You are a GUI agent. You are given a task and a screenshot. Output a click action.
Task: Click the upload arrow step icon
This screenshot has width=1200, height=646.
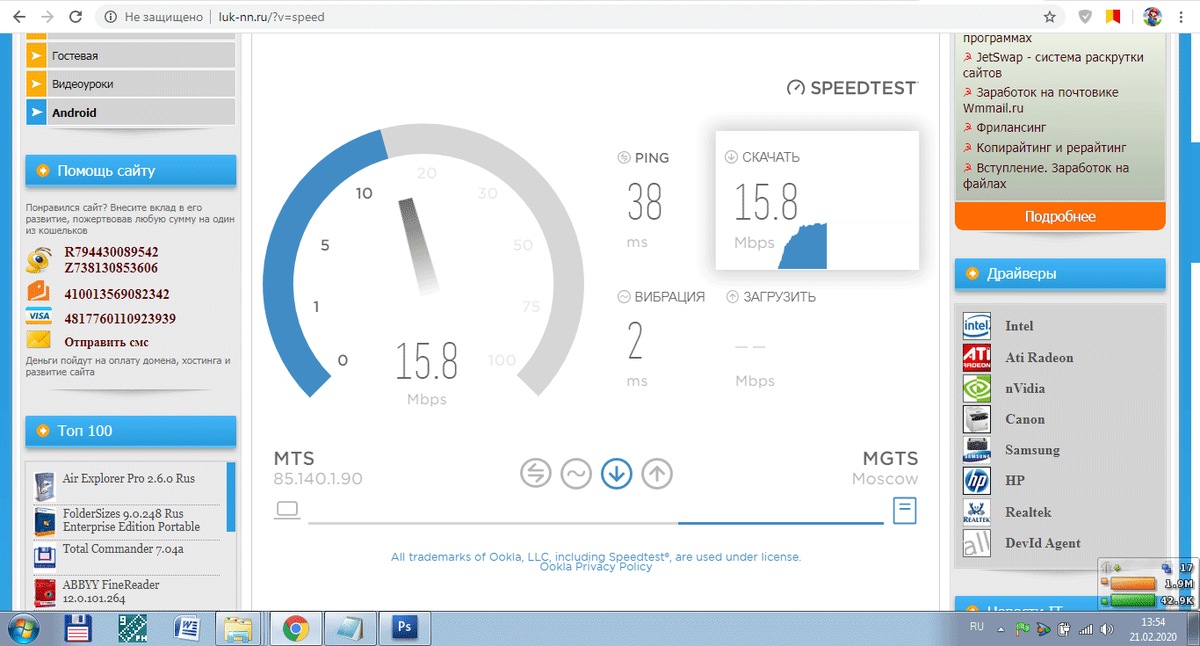[x=656, y=474]
